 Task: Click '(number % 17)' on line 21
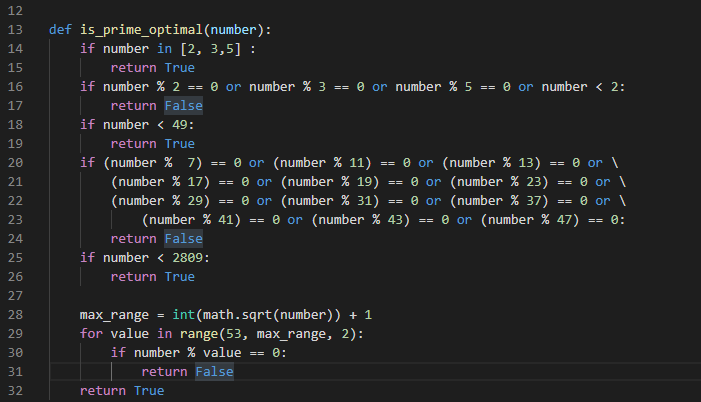click(x=160, y=182)
